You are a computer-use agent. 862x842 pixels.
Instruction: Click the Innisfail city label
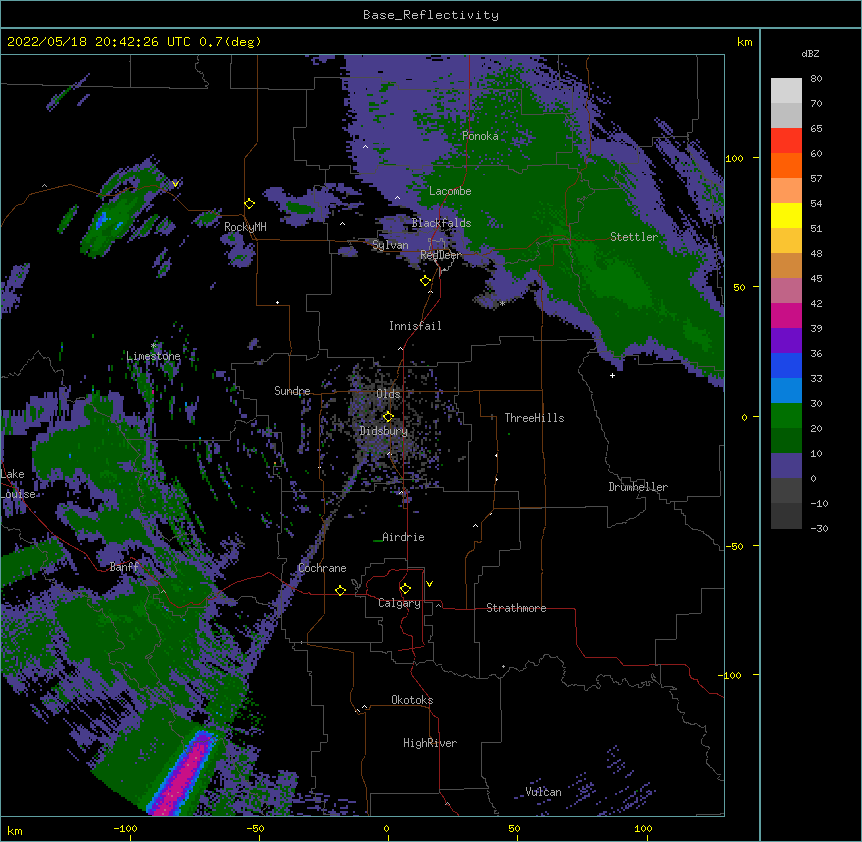tap(415, 326)
